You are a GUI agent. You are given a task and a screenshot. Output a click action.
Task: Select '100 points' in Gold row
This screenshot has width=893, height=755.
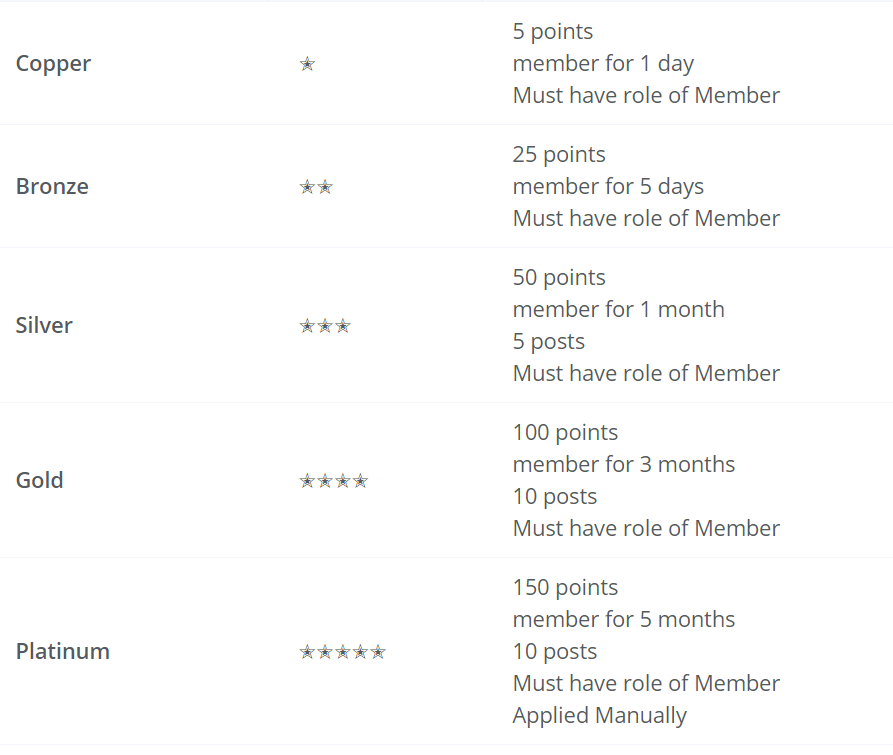565,433
